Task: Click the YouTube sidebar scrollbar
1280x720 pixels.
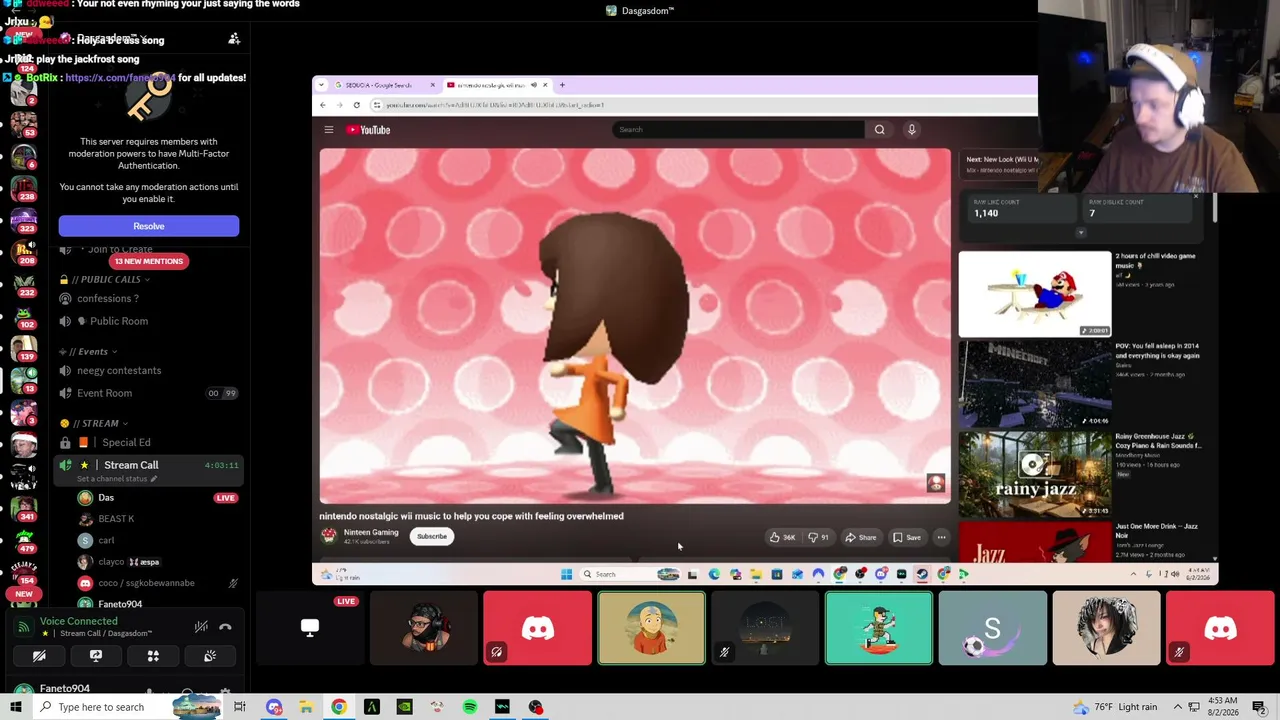Action: click(1215, 208)
